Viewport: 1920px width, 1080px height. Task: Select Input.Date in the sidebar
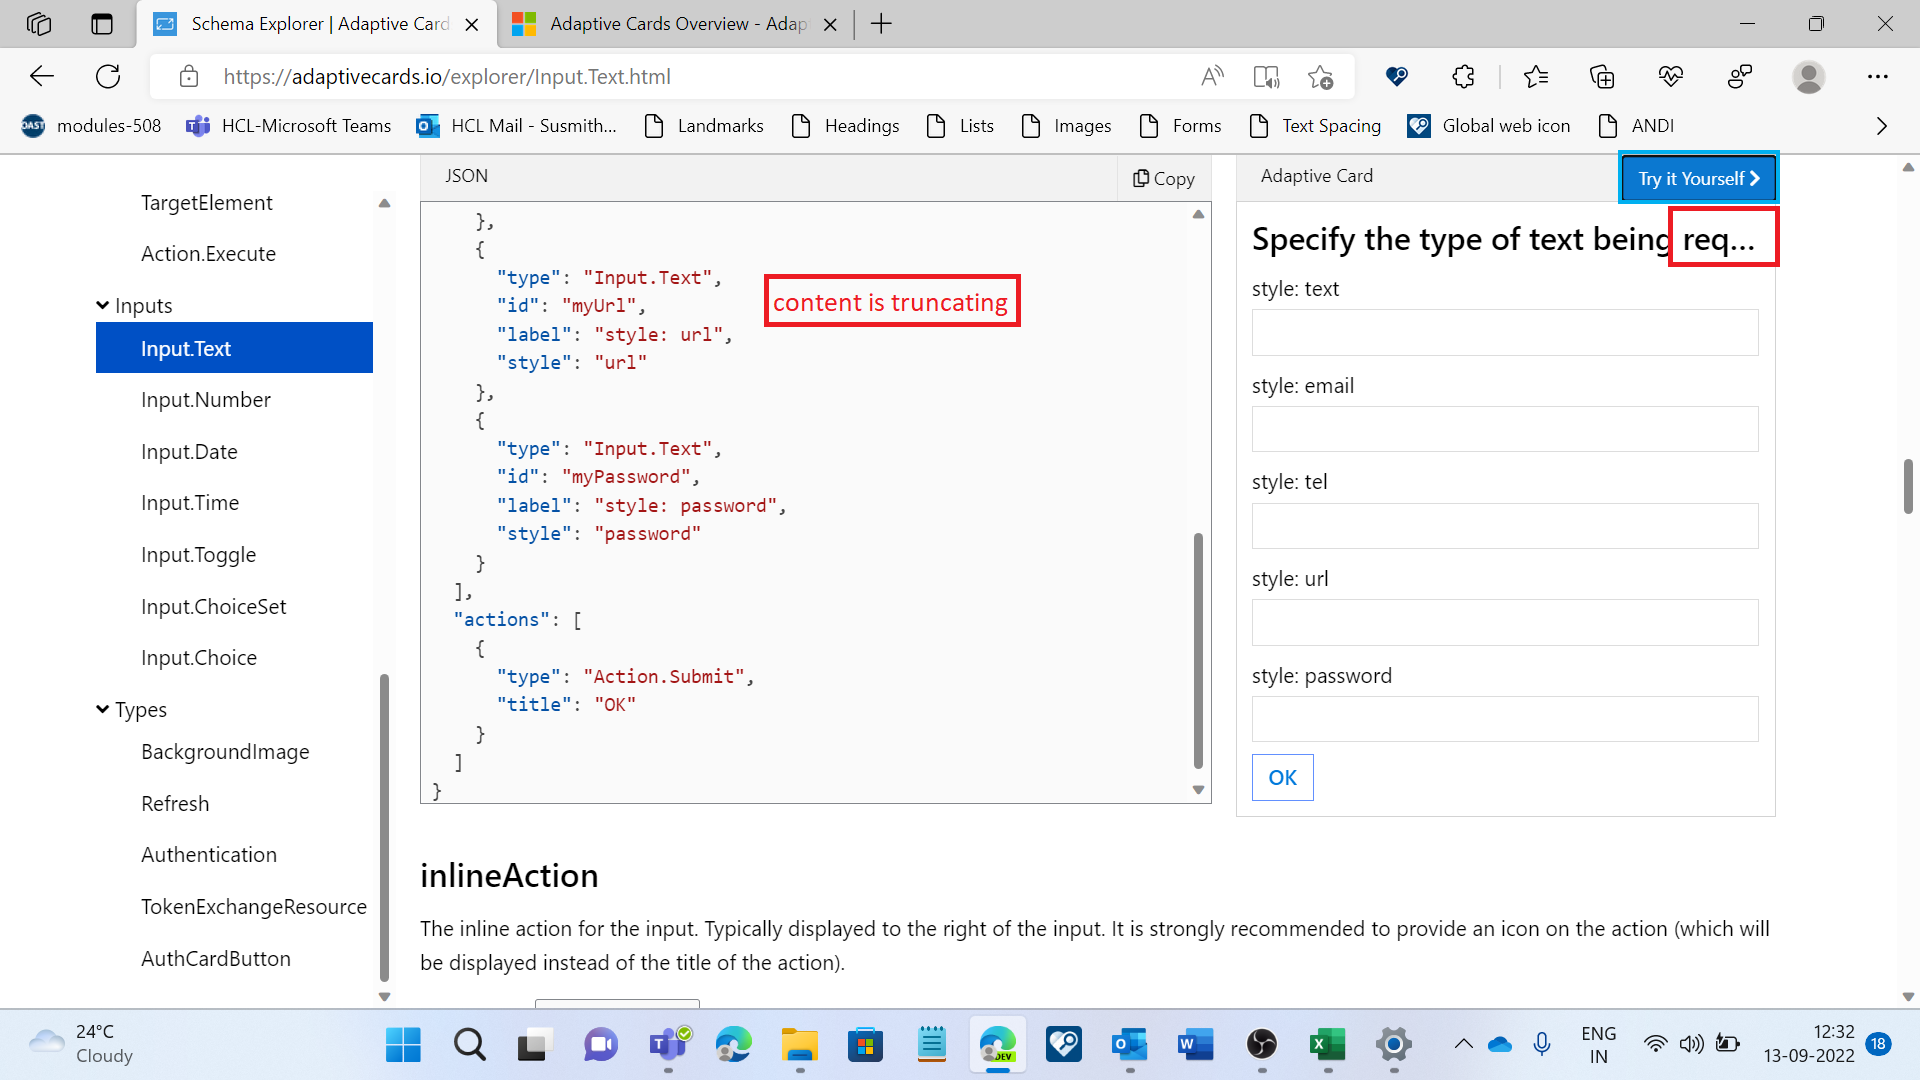(x=189, y=451)
